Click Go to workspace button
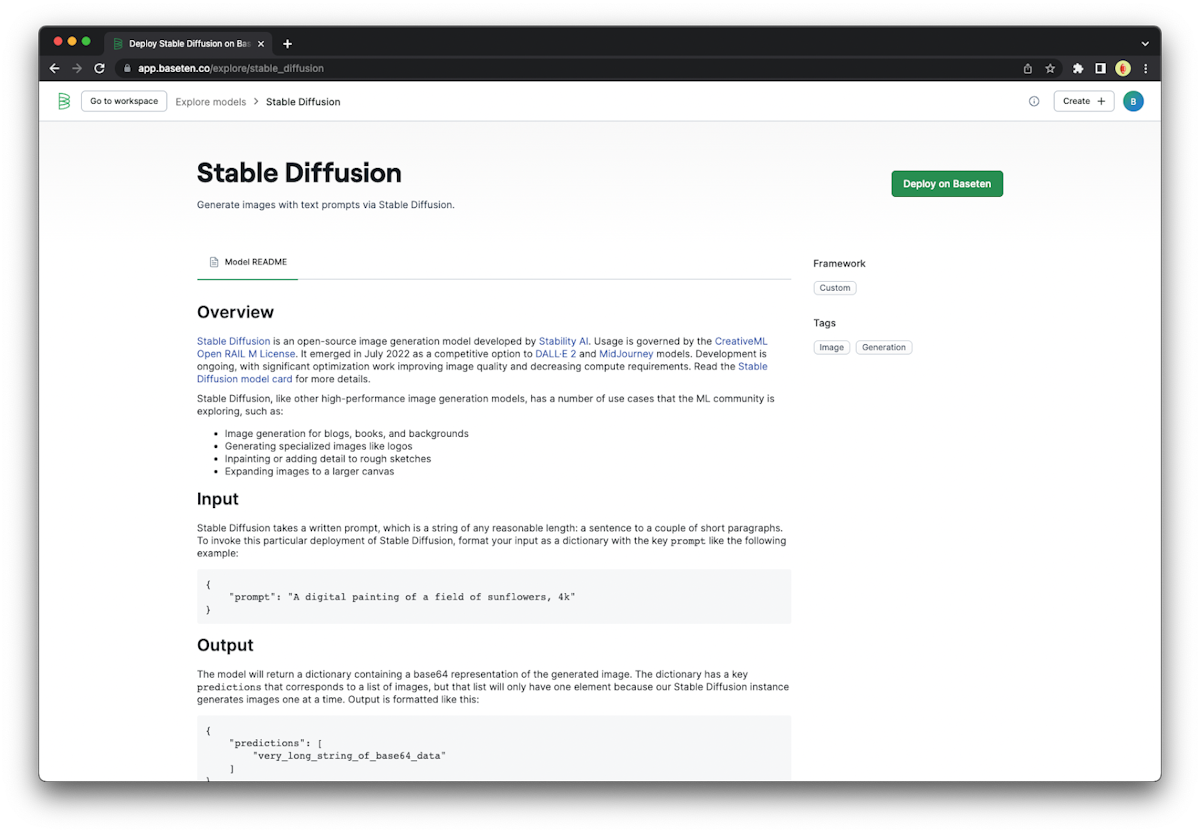1200x833 pixels. [x=124, y=101]
